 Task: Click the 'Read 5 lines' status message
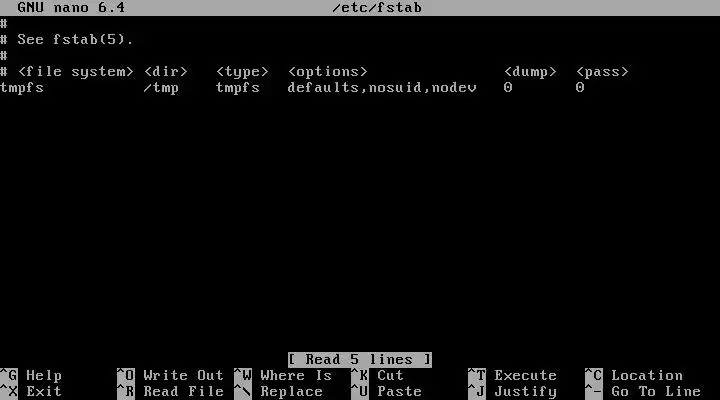(360, 360)
